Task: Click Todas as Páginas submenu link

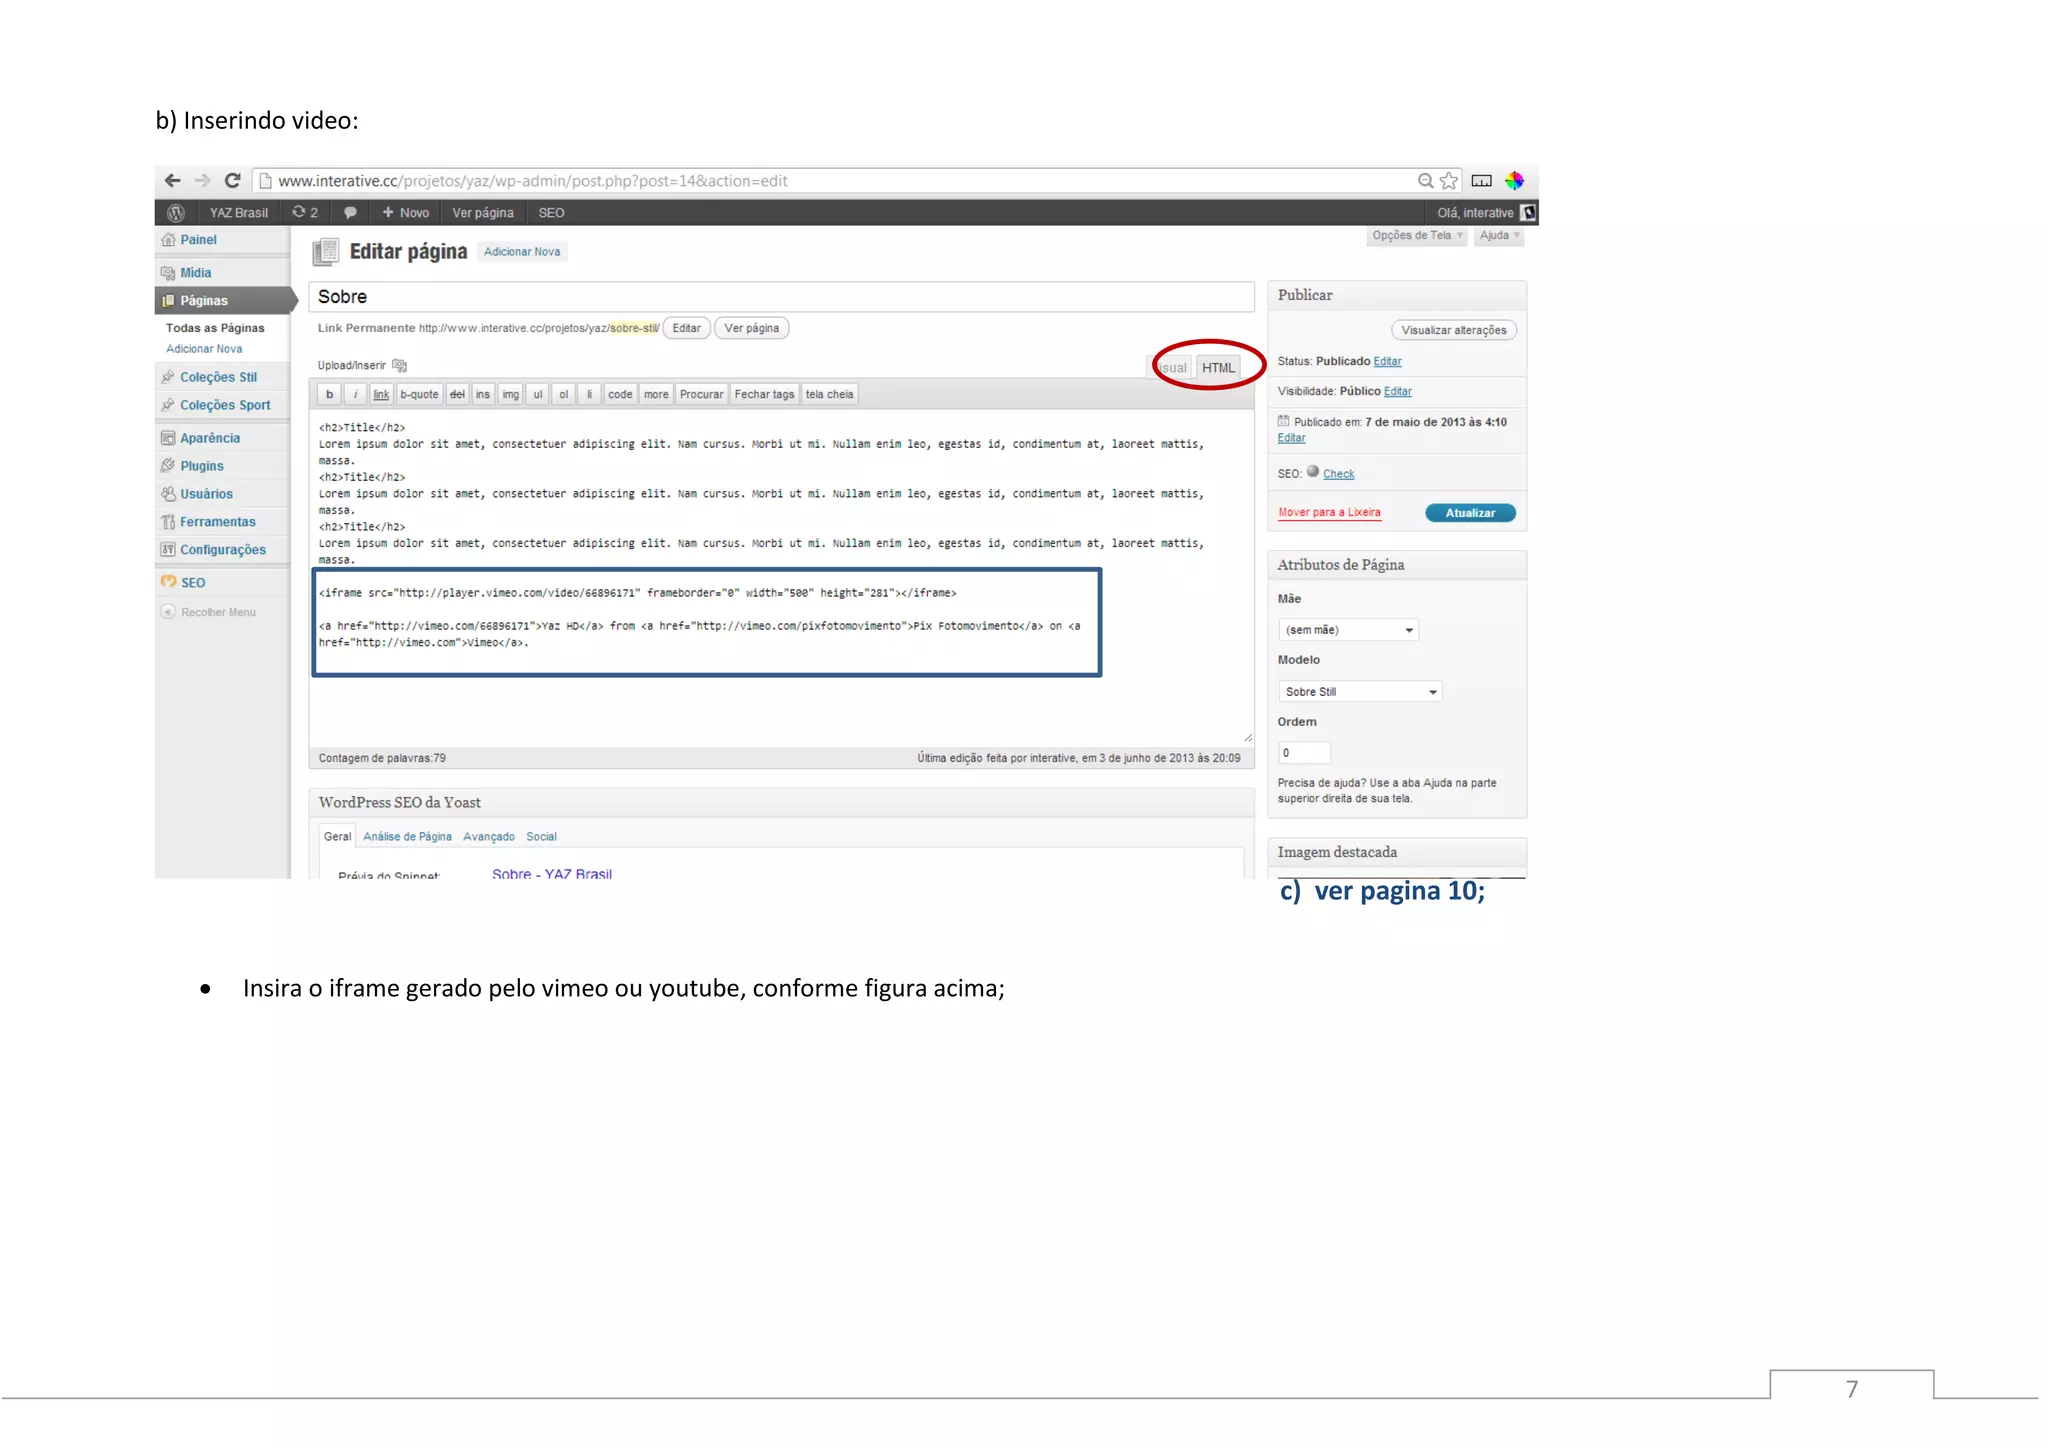Action: (215, 328)
